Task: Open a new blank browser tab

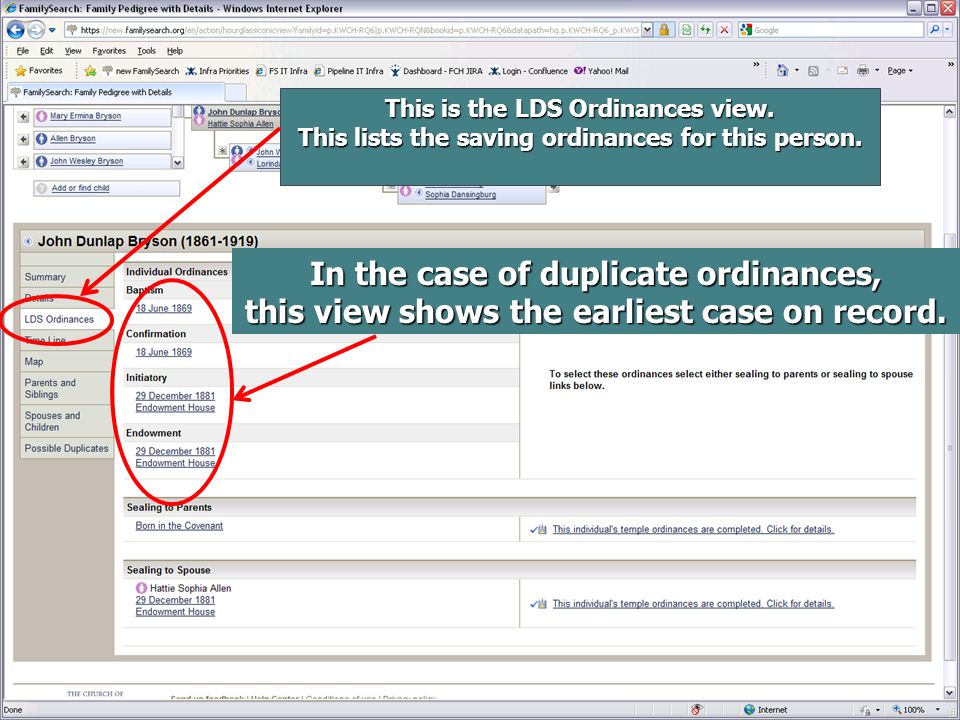Action: pyautogui.click(x=236, y=93)
